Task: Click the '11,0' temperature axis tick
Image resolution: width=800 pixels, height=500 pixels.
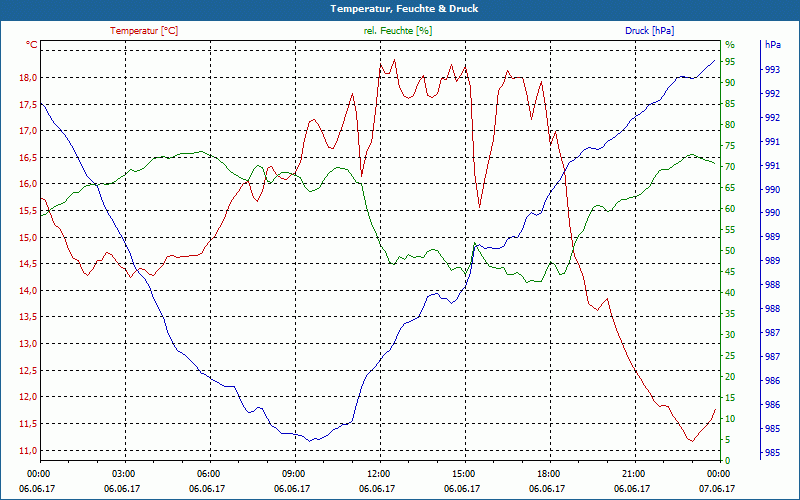Action: click(x=28, y=450)
